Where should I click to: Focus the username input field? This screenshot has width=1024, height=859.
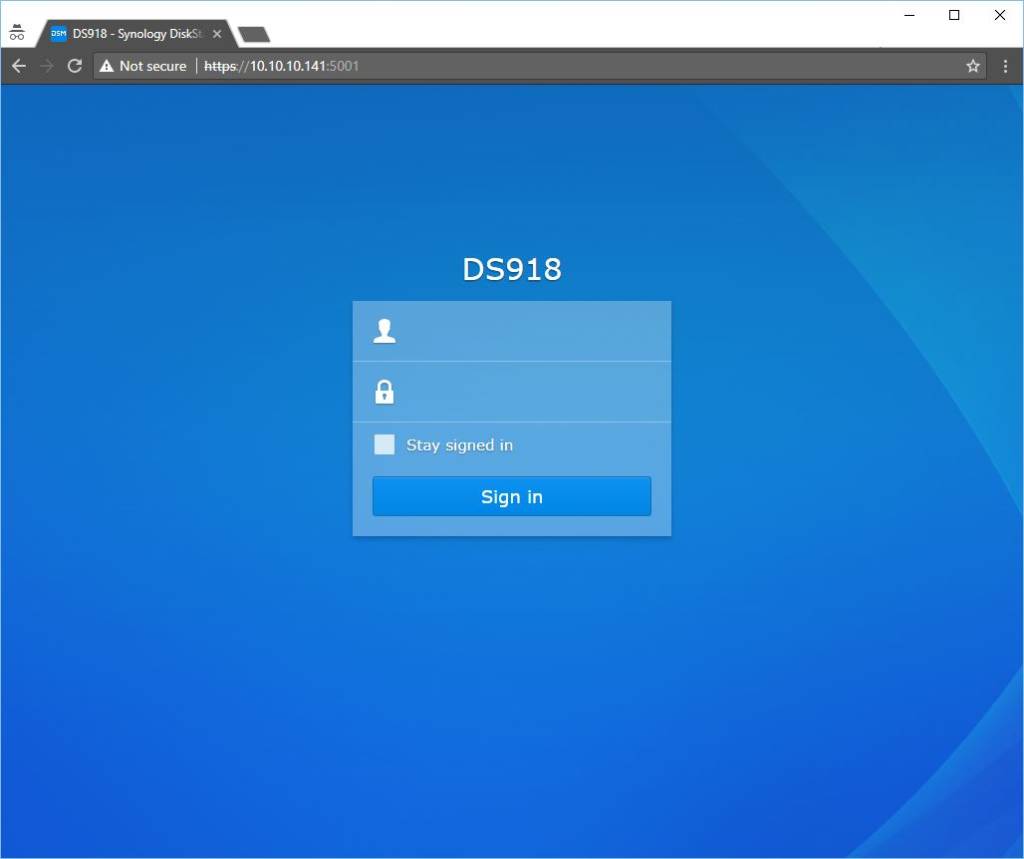(512, 331)
